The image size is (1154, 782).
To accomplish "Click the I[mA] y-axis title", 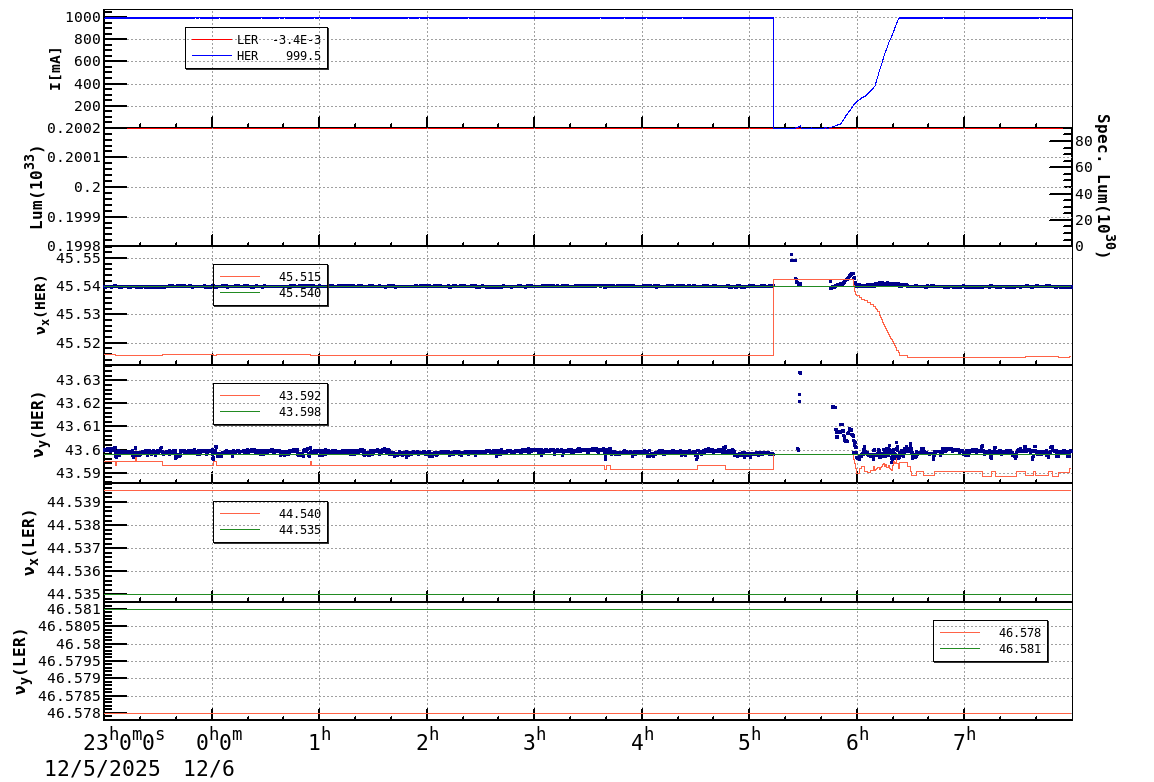I will 56,68.
